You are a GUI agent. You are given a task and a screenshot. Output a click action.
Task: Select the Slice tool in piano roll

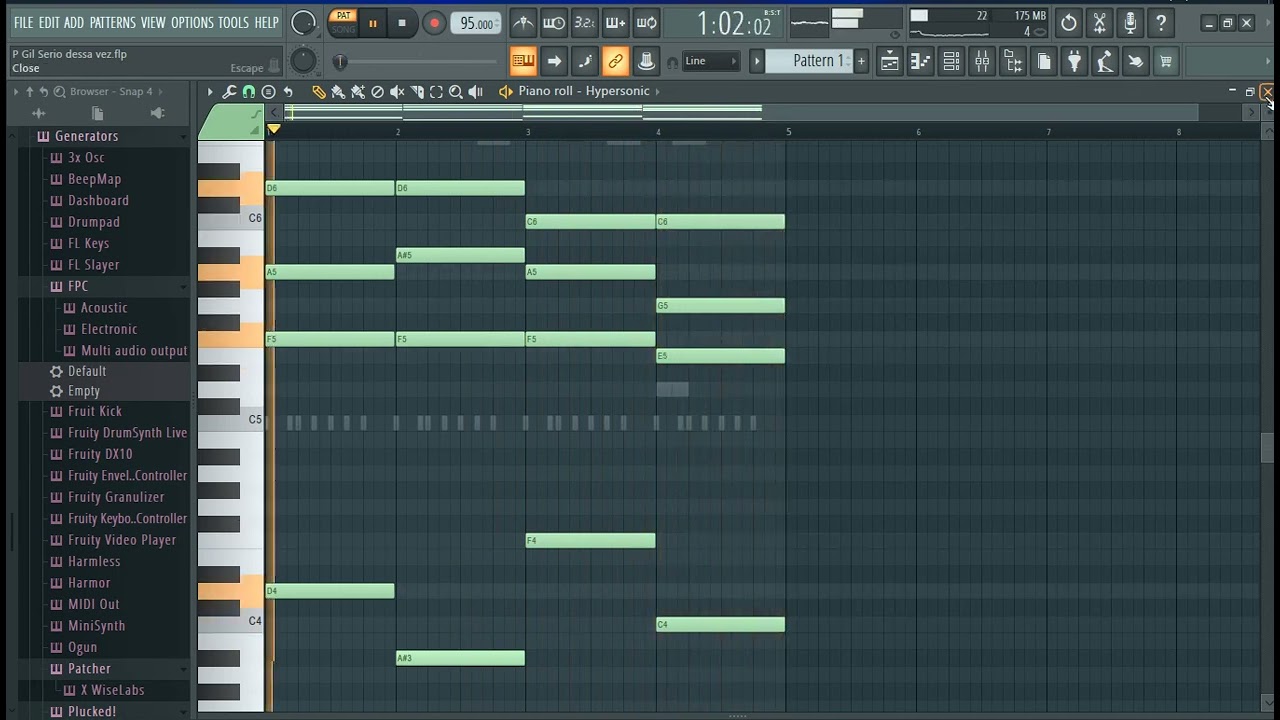417,92
